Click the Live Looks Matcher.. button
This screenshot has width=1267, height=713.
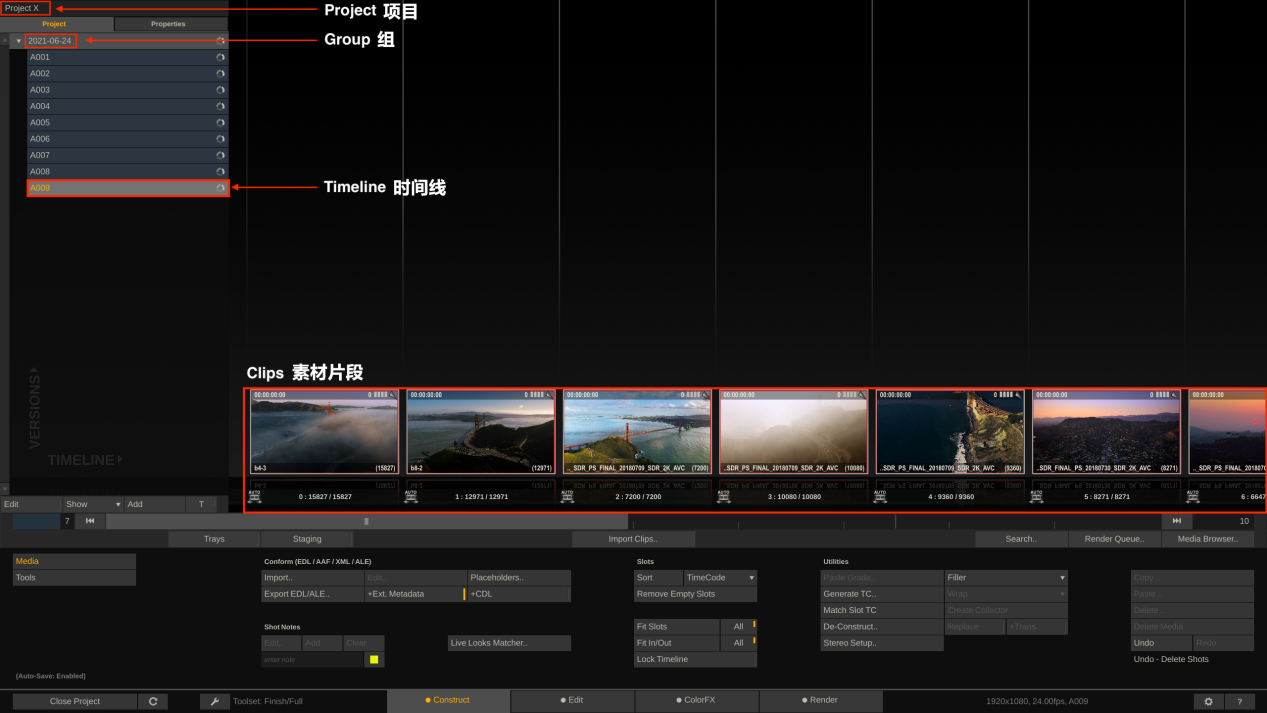pos(510,643)
